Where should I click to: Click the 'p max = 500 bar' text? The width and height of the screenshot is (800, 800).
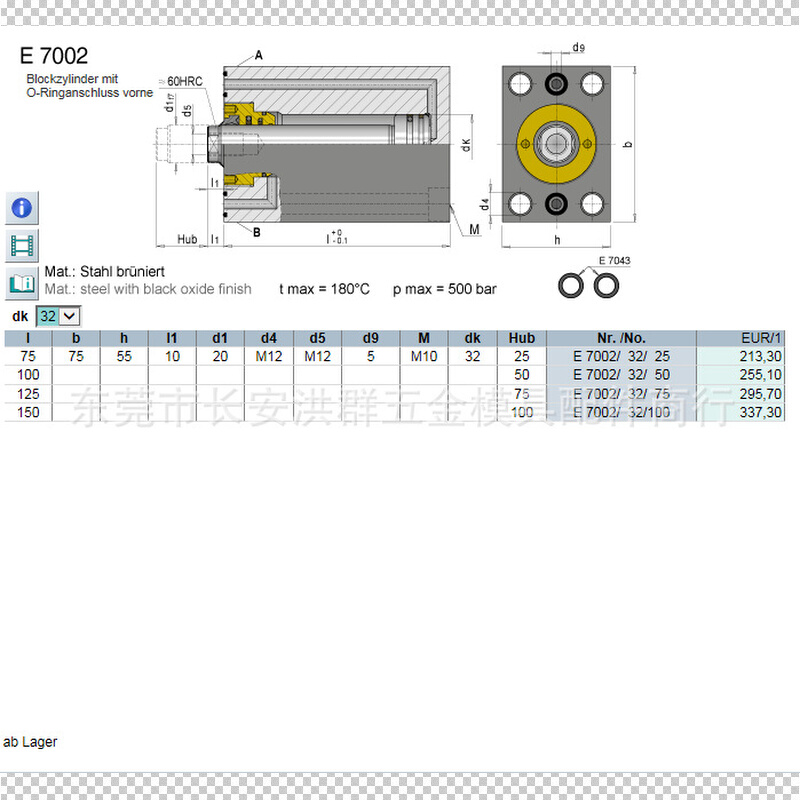click(x=445, y=289)
